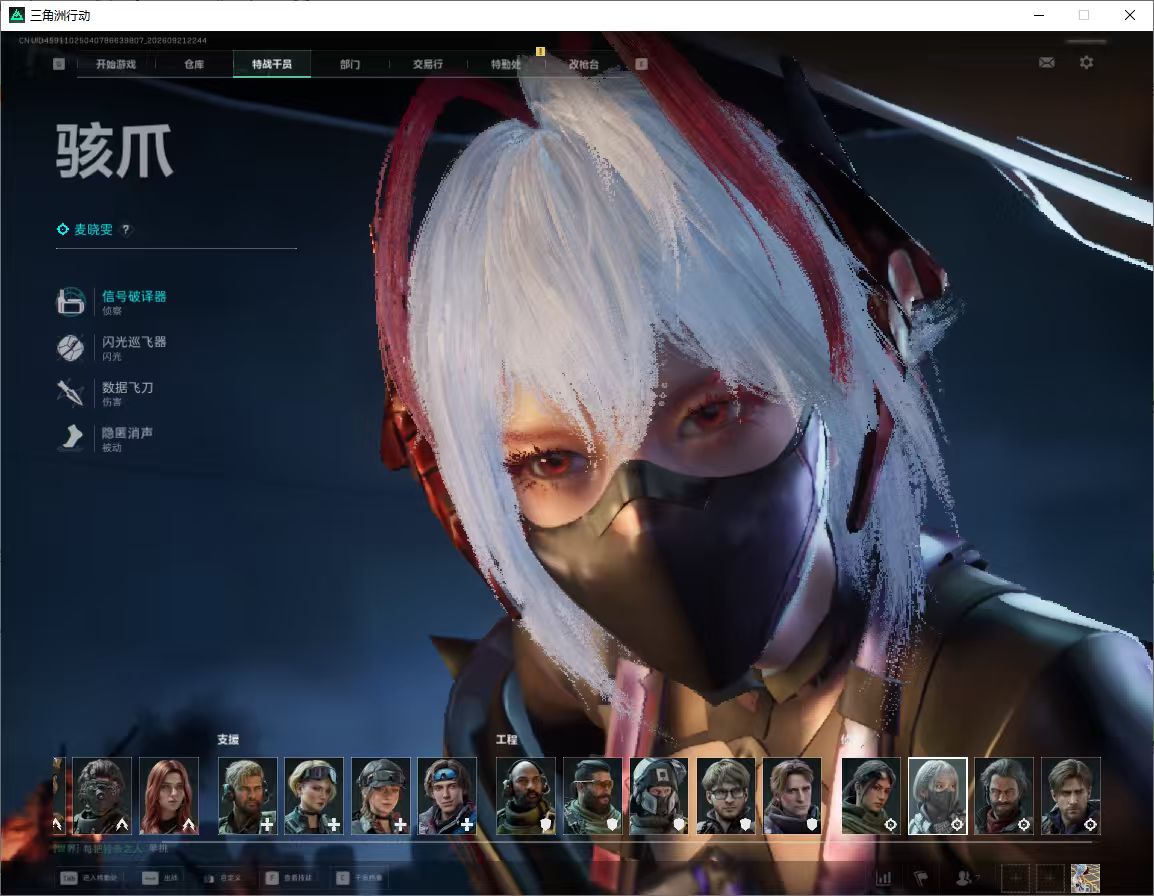
Task: Select the 信号破译器 skill icon
Action: click(71, 301)
